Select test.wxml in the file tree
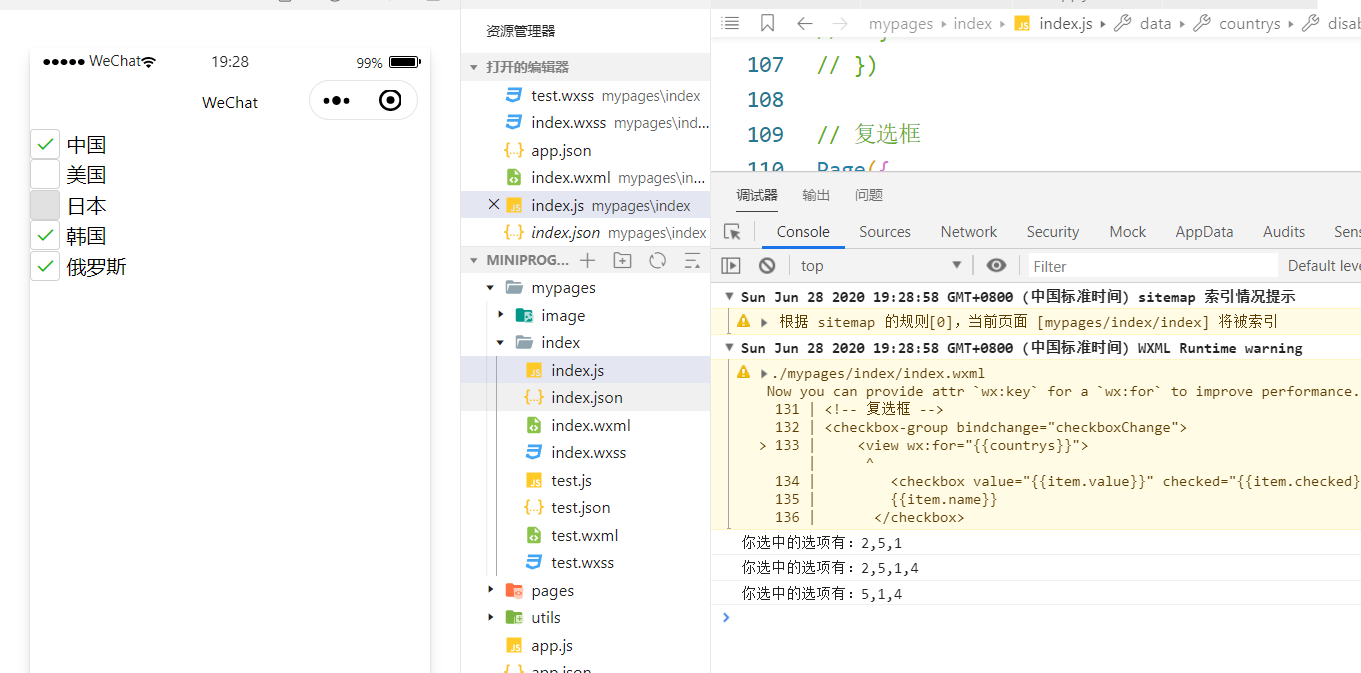1361x673 pixels. pyautogui.click(x=585, y=535)
